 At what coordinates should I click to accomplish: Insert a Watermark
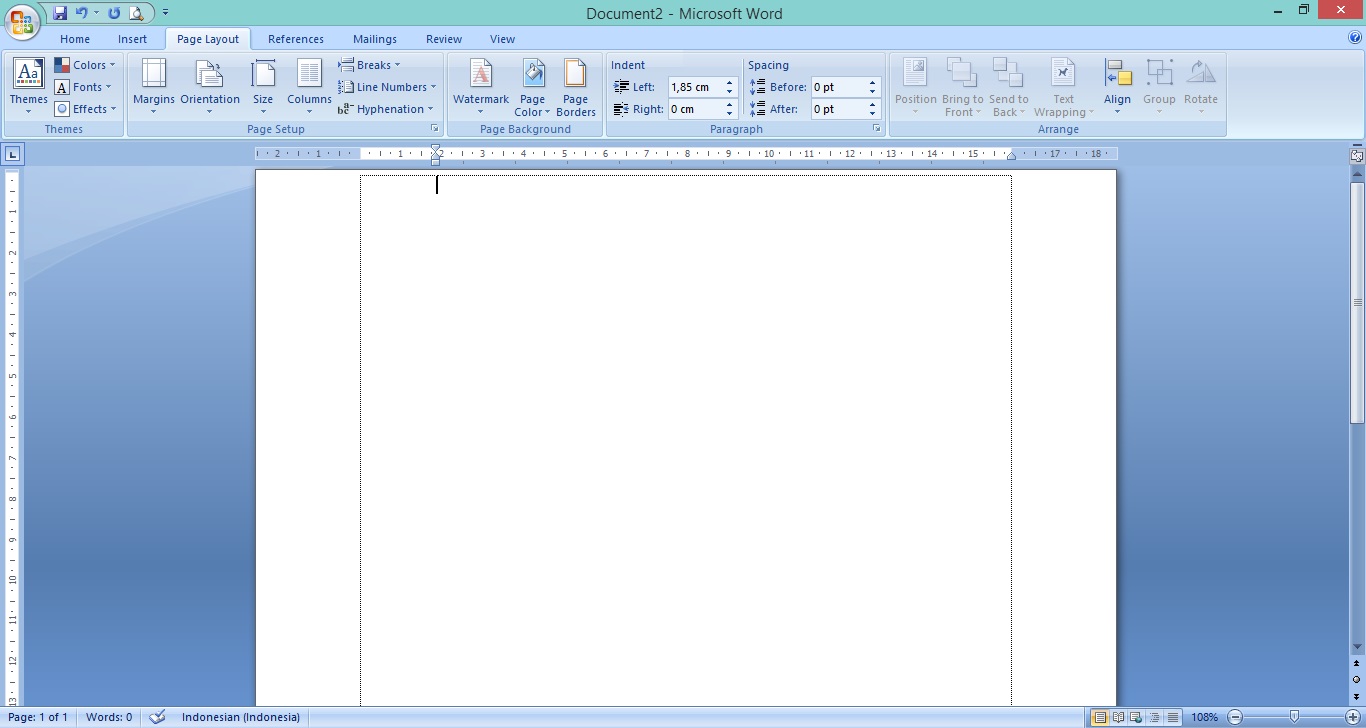click(481, 86)
